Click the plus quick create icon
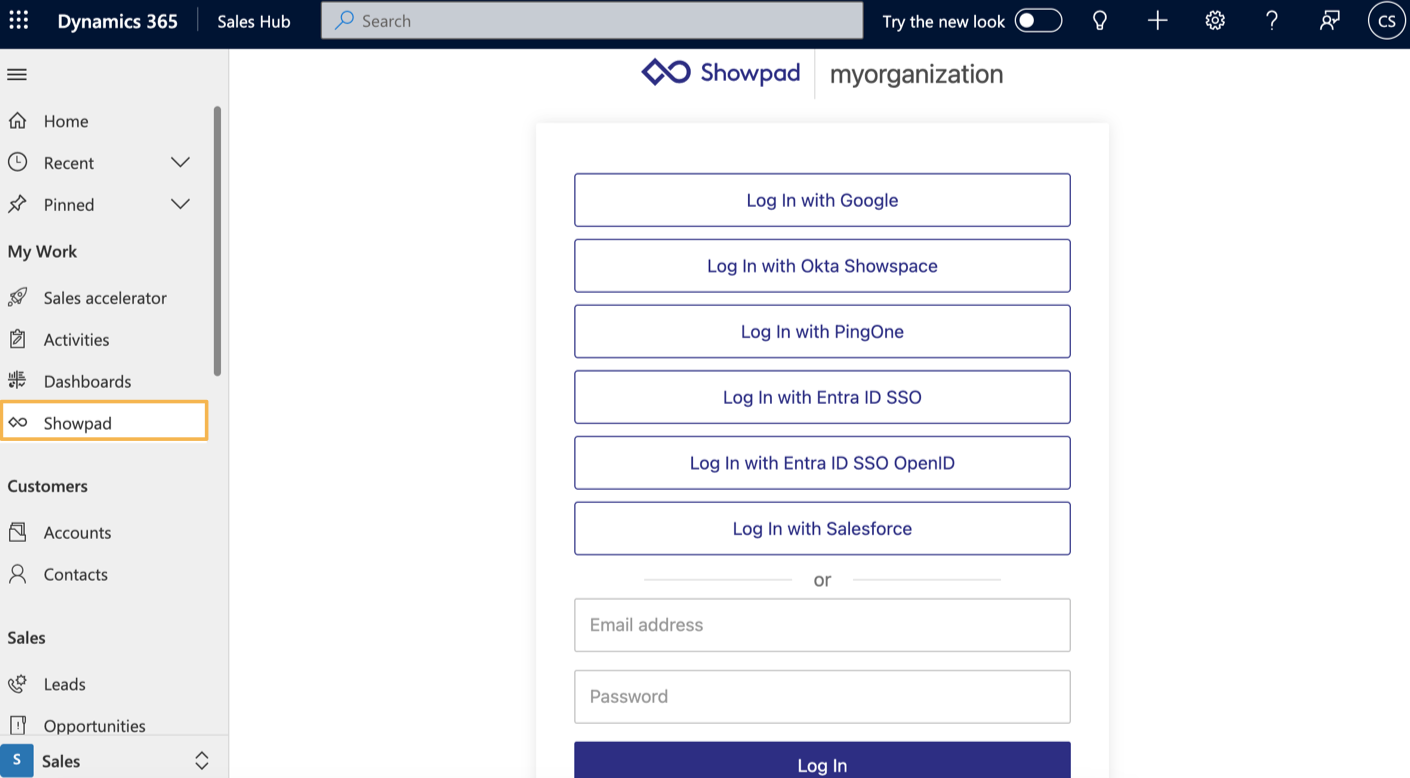The image size is (1410, 778). pos(1157,20)
